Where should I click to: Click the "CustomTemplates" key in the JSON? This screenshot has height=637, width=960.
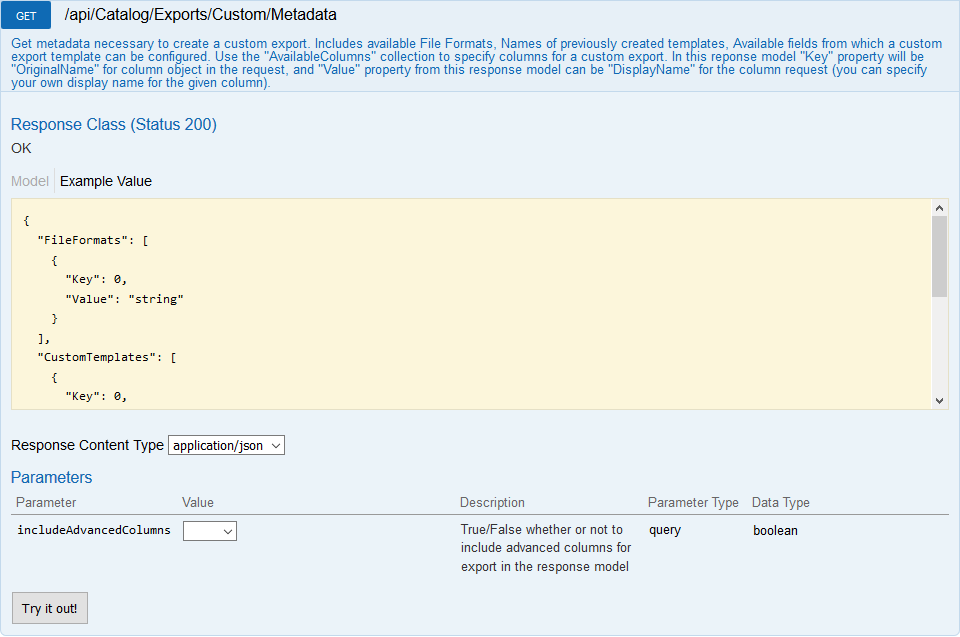click(96, 357)
